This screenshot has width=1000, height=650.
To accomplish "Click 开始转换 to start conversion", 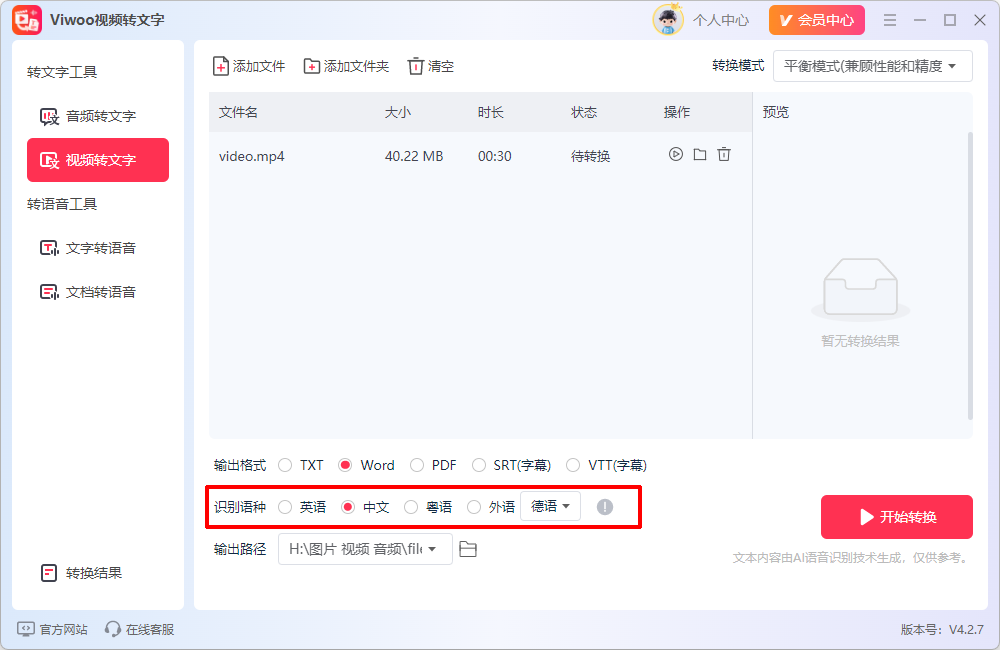I will [x=897, y=517].
